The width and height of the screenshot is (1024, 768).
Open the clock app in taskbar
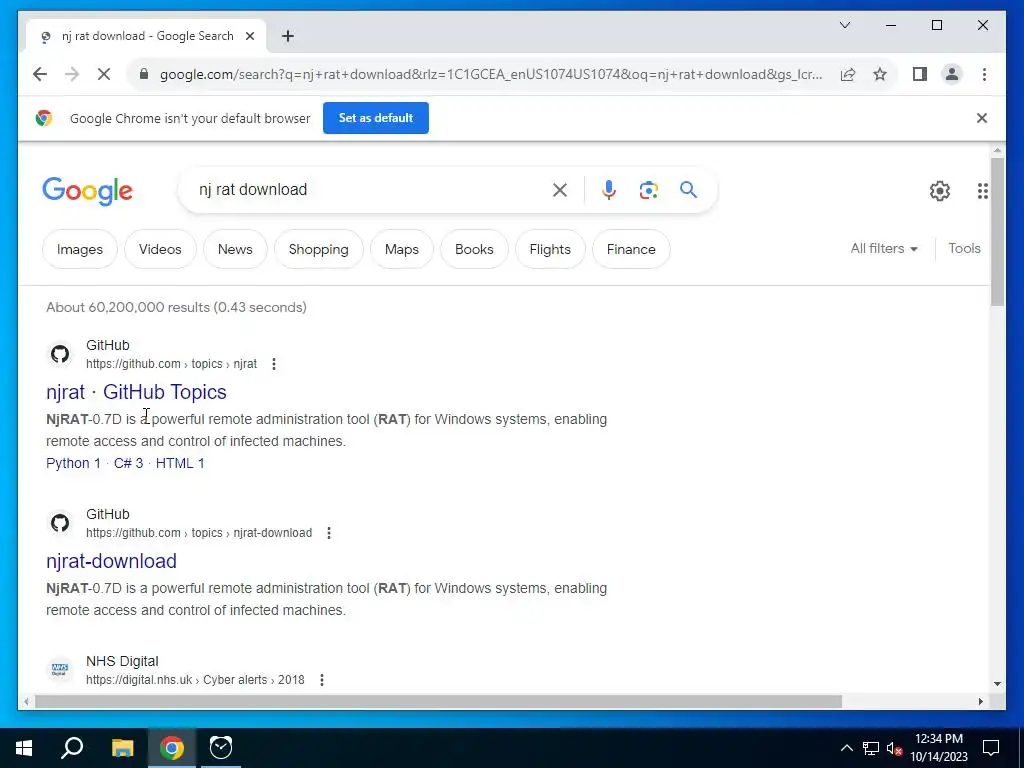click(x=221, y=748)
